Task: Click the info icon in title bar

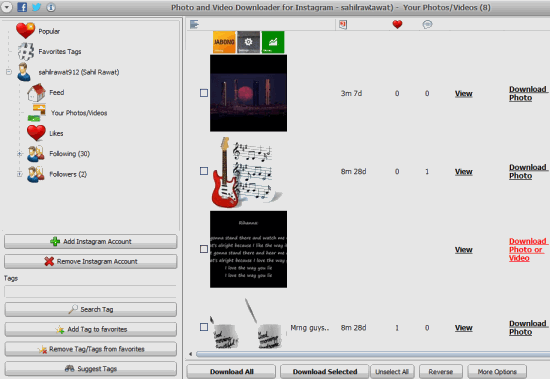Action: pyautogui.click(x=51, y=7)
